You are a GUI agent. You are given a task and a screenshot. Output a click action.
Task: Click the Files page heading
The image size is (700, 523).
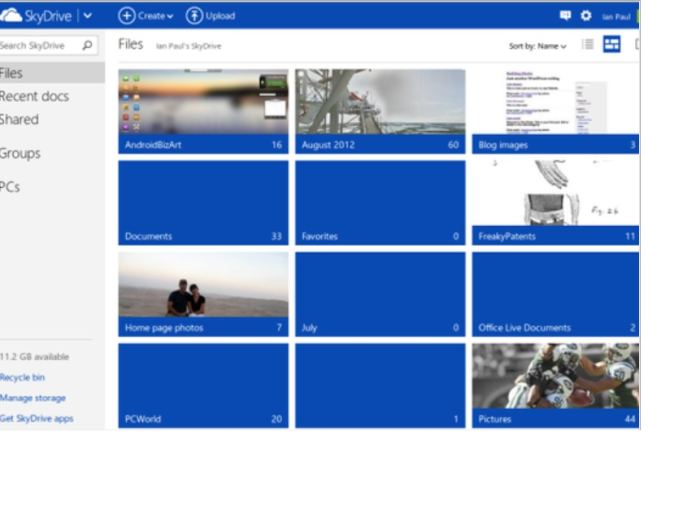tap(130, 44)
